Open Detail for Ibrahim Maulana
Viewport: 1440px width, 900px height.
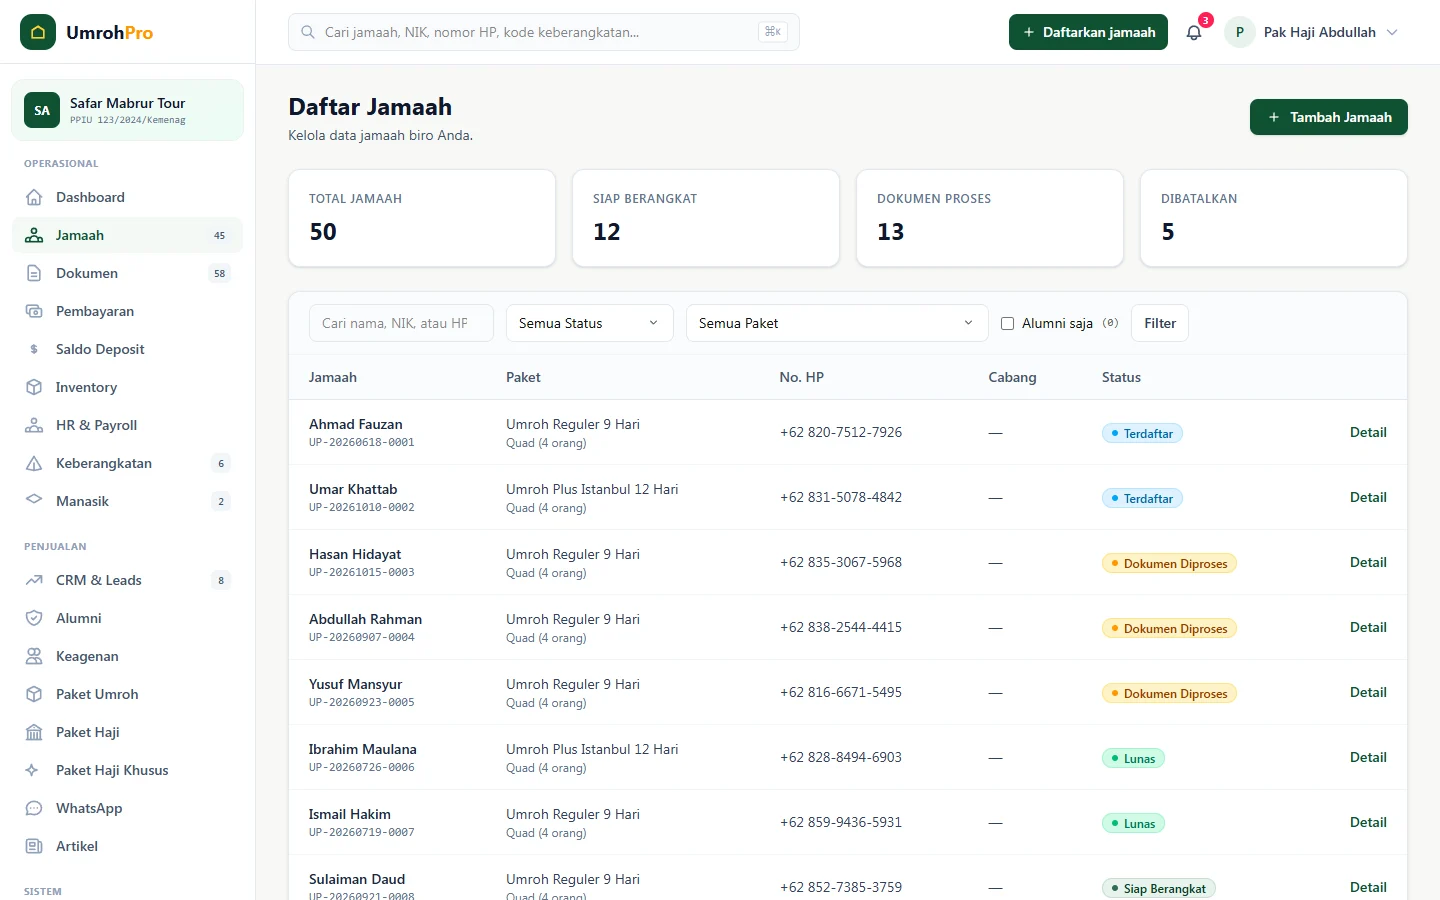(1368, 757)
